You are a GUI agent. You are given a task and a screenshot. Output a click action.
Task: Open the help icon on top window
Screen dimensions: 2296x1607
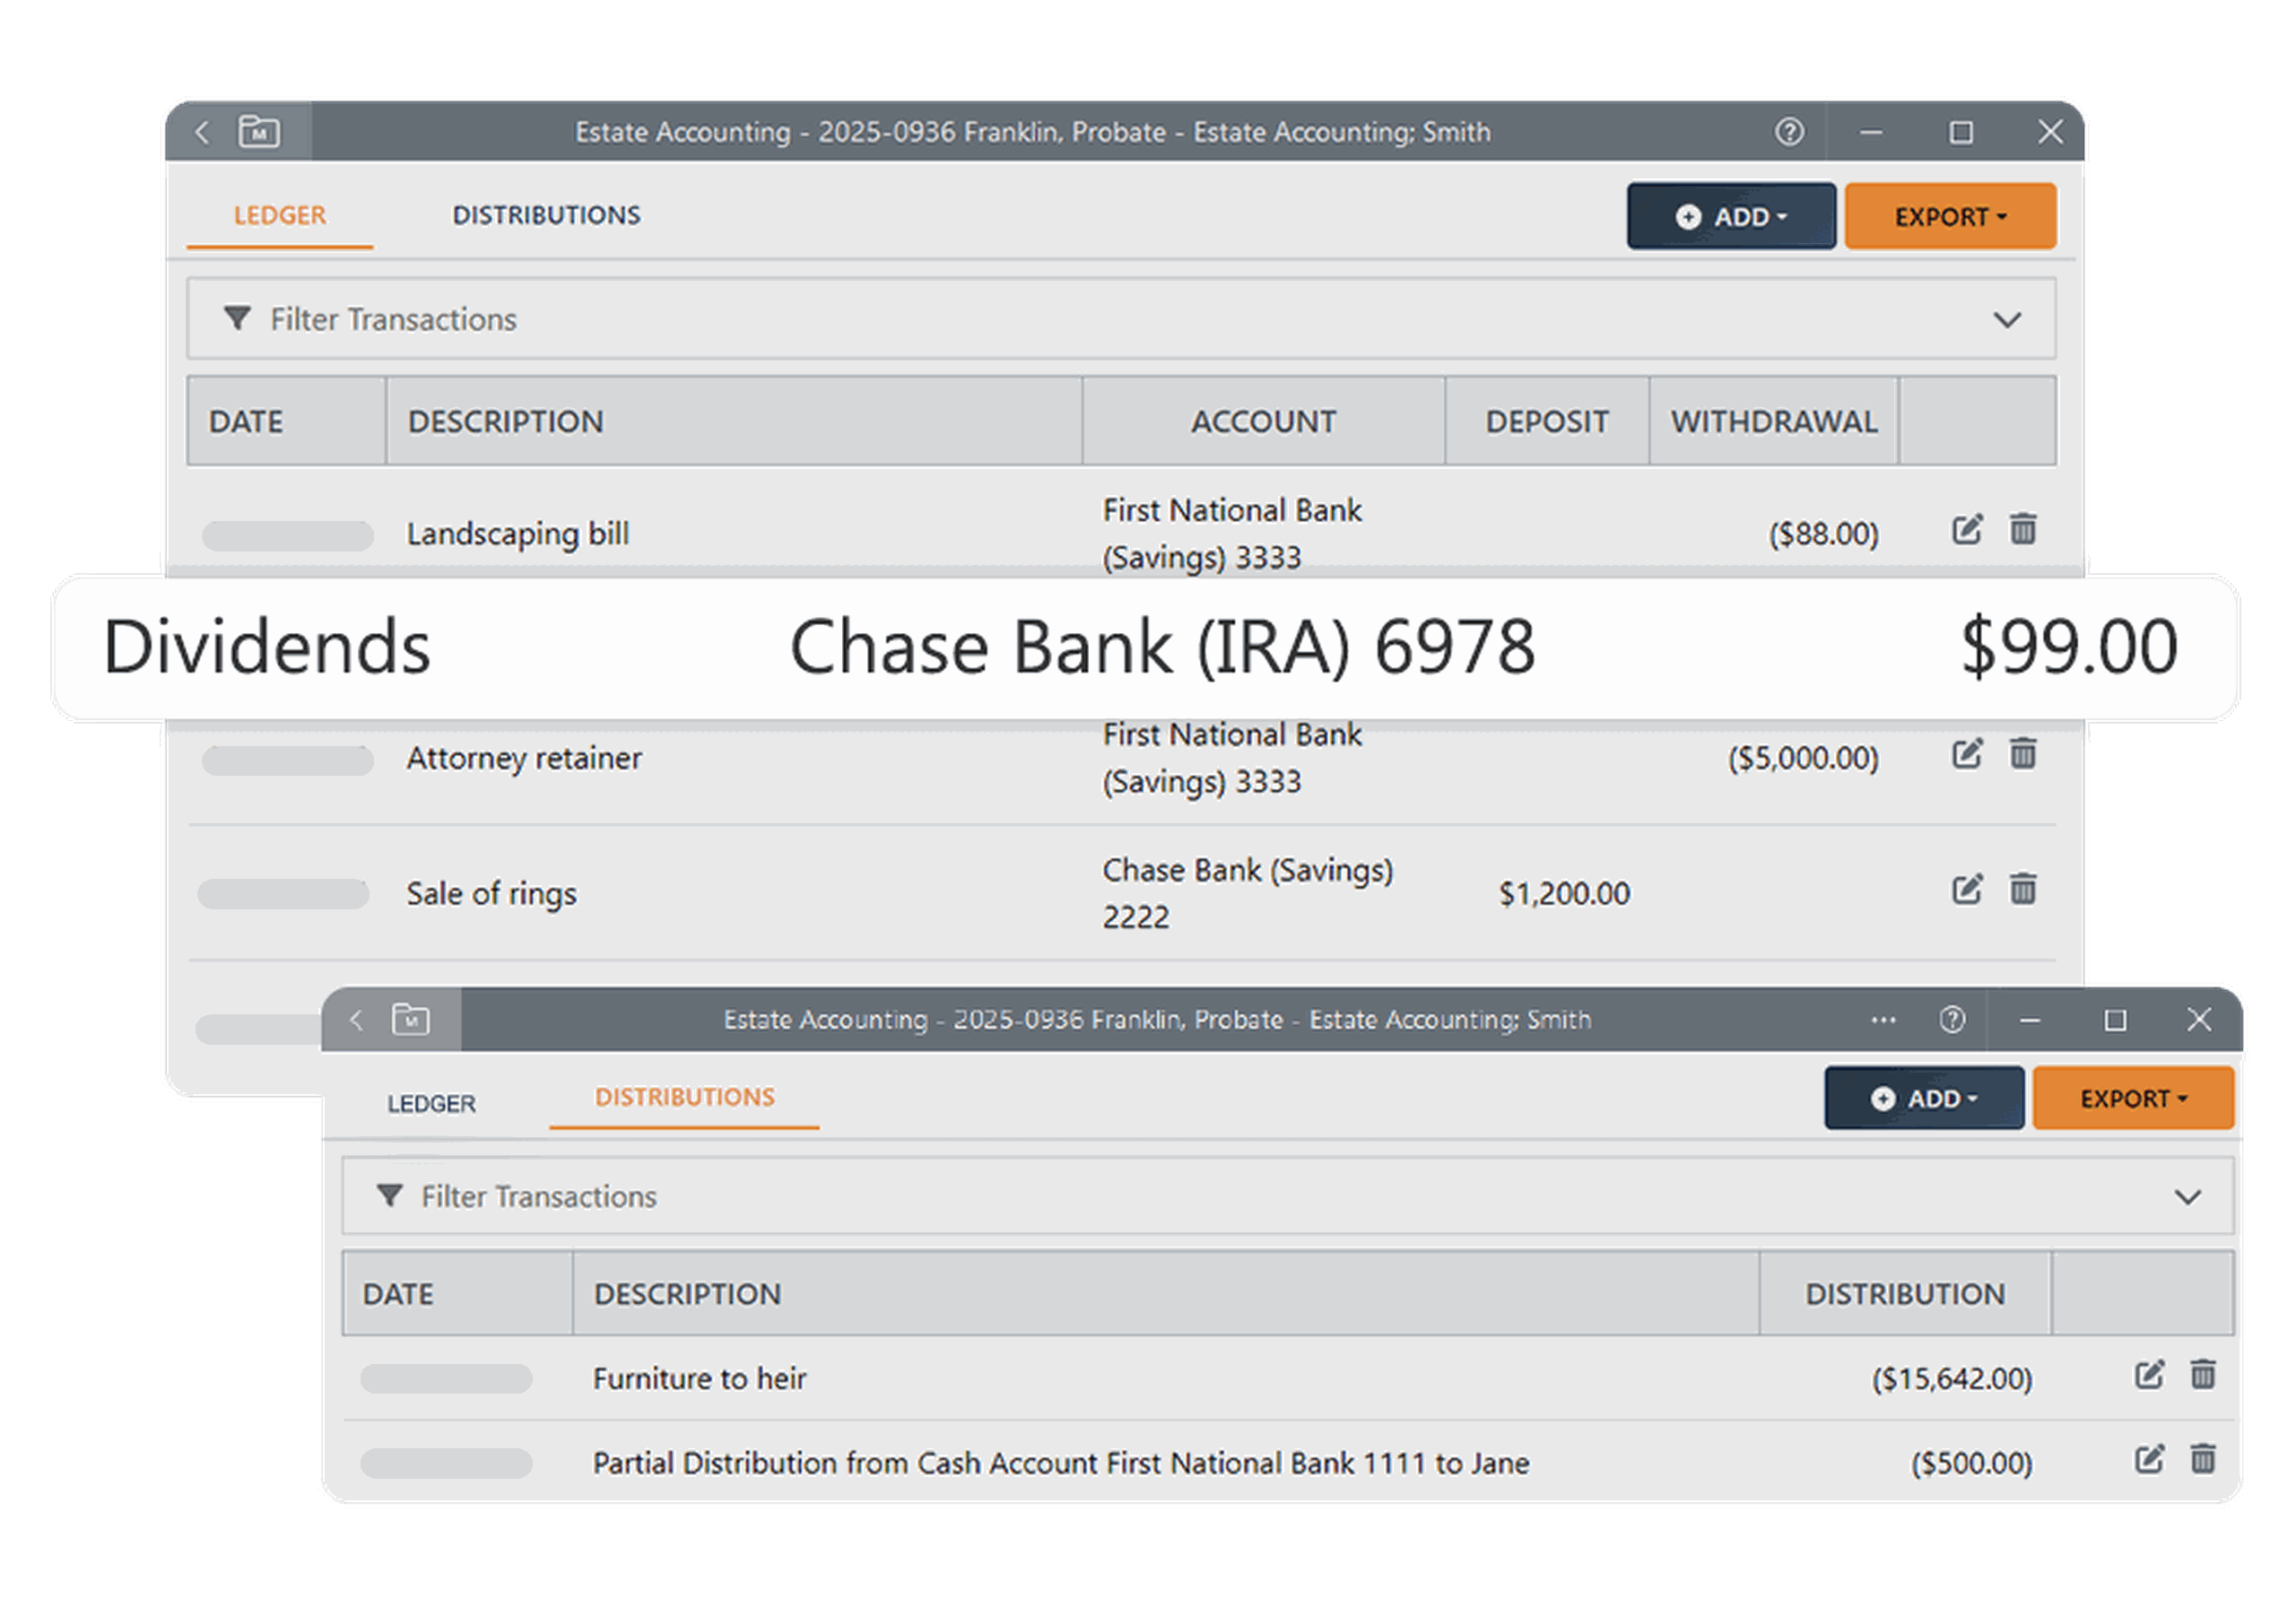(x=1790, y=131)
